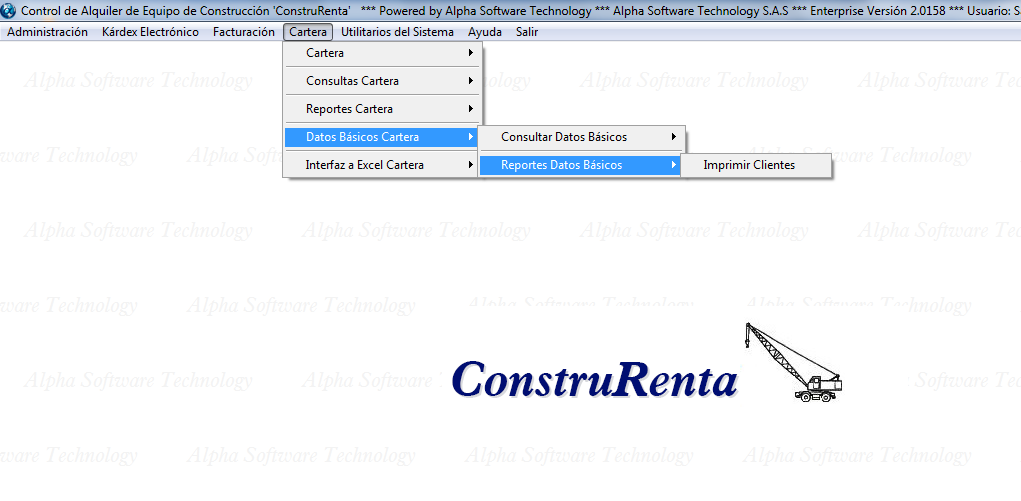This screenshot has width=1021, height=501.
Task: Open the Administración menu
Action: pos(47,32)
